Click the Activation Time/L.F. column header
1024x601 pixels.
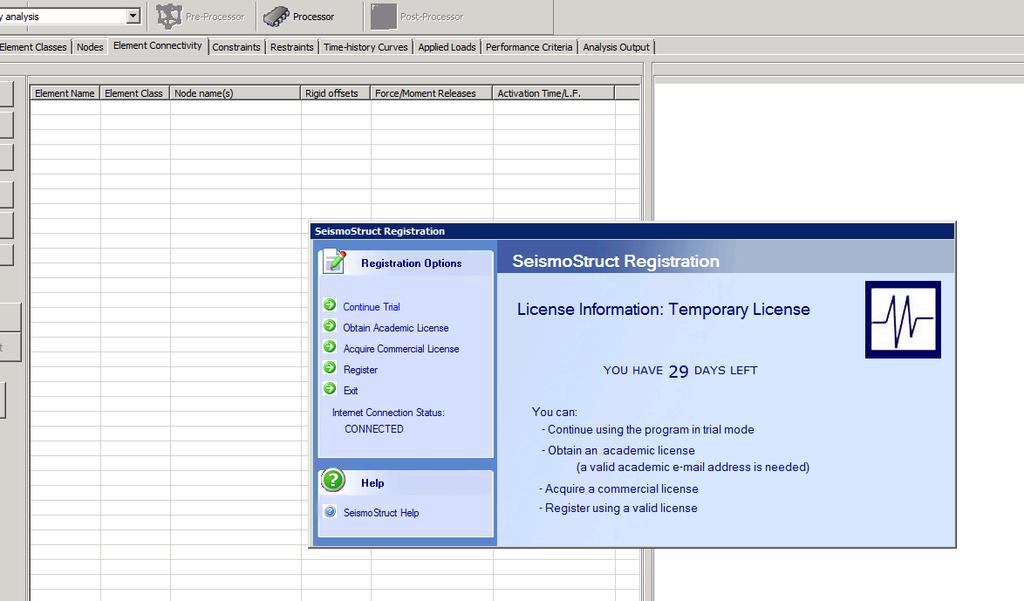point(554,93)
